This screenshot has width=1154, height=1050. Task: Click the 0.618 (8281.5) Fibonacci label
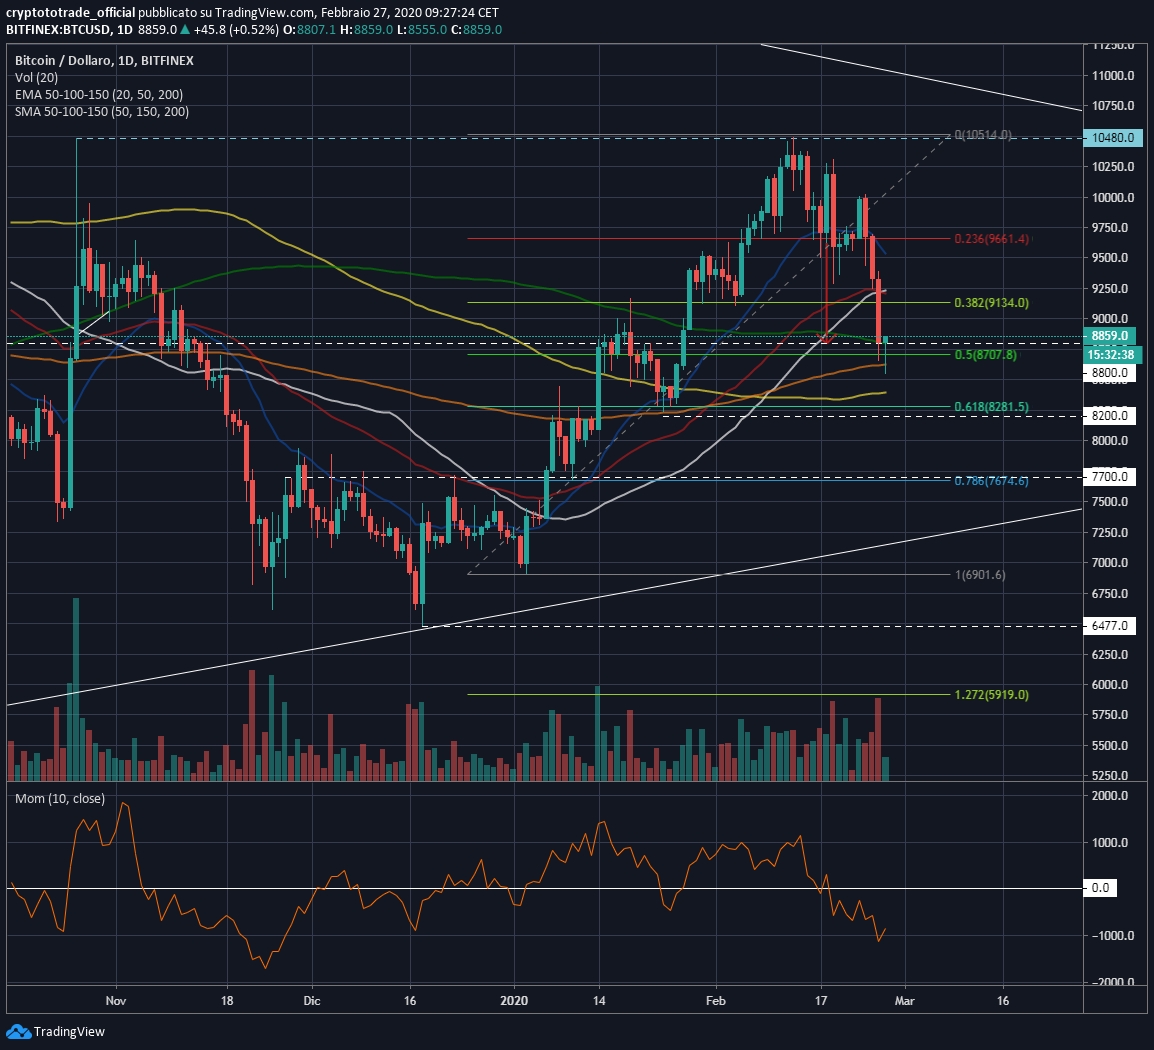pyautogui.click(x=990, y=407)
